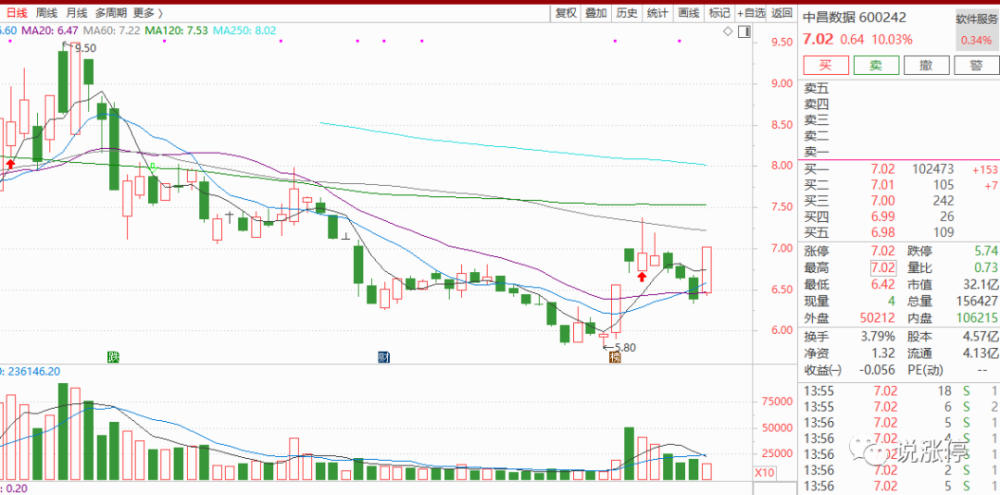Click the 换手 value 3.79%
Screen dimensions: 1000x495
pos(879,336)
